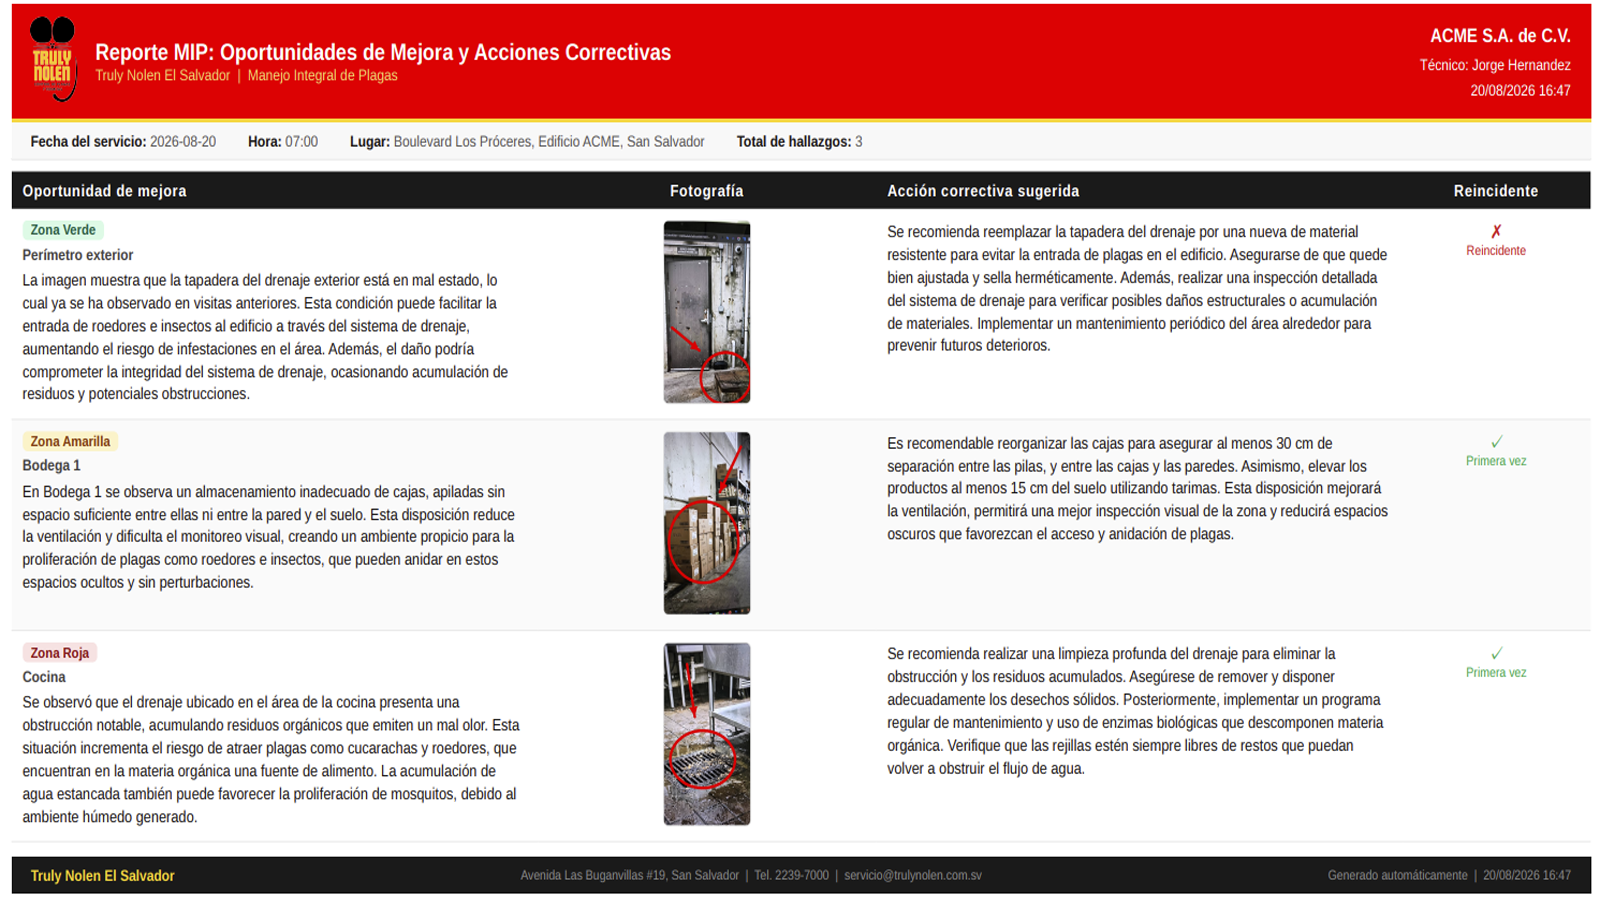The width and height of the screenshot is (1600, 900).
Task: Click the footer timestamp 20/08/2026 16:47
Action: click(1527, 876)
